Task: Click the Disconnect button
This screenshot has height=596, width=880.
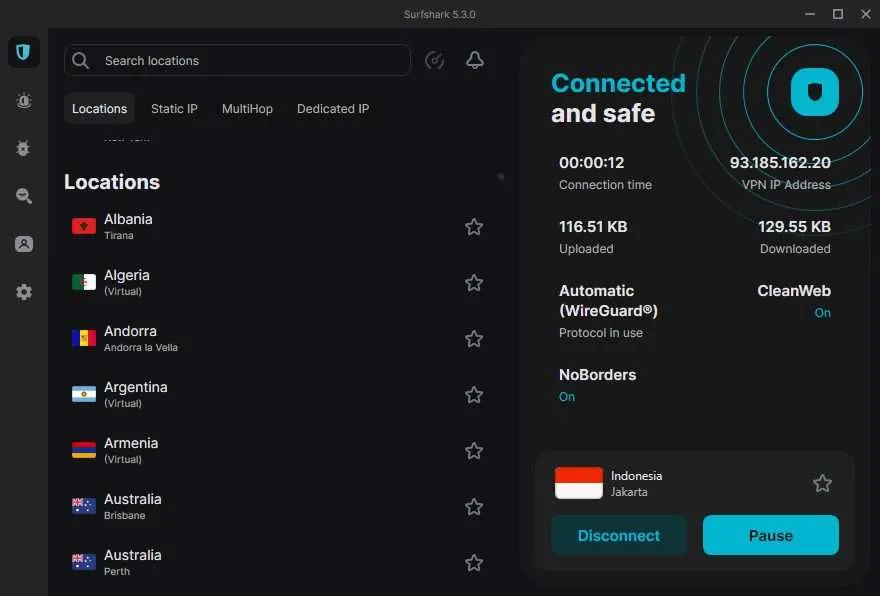Action: point(618,535)
